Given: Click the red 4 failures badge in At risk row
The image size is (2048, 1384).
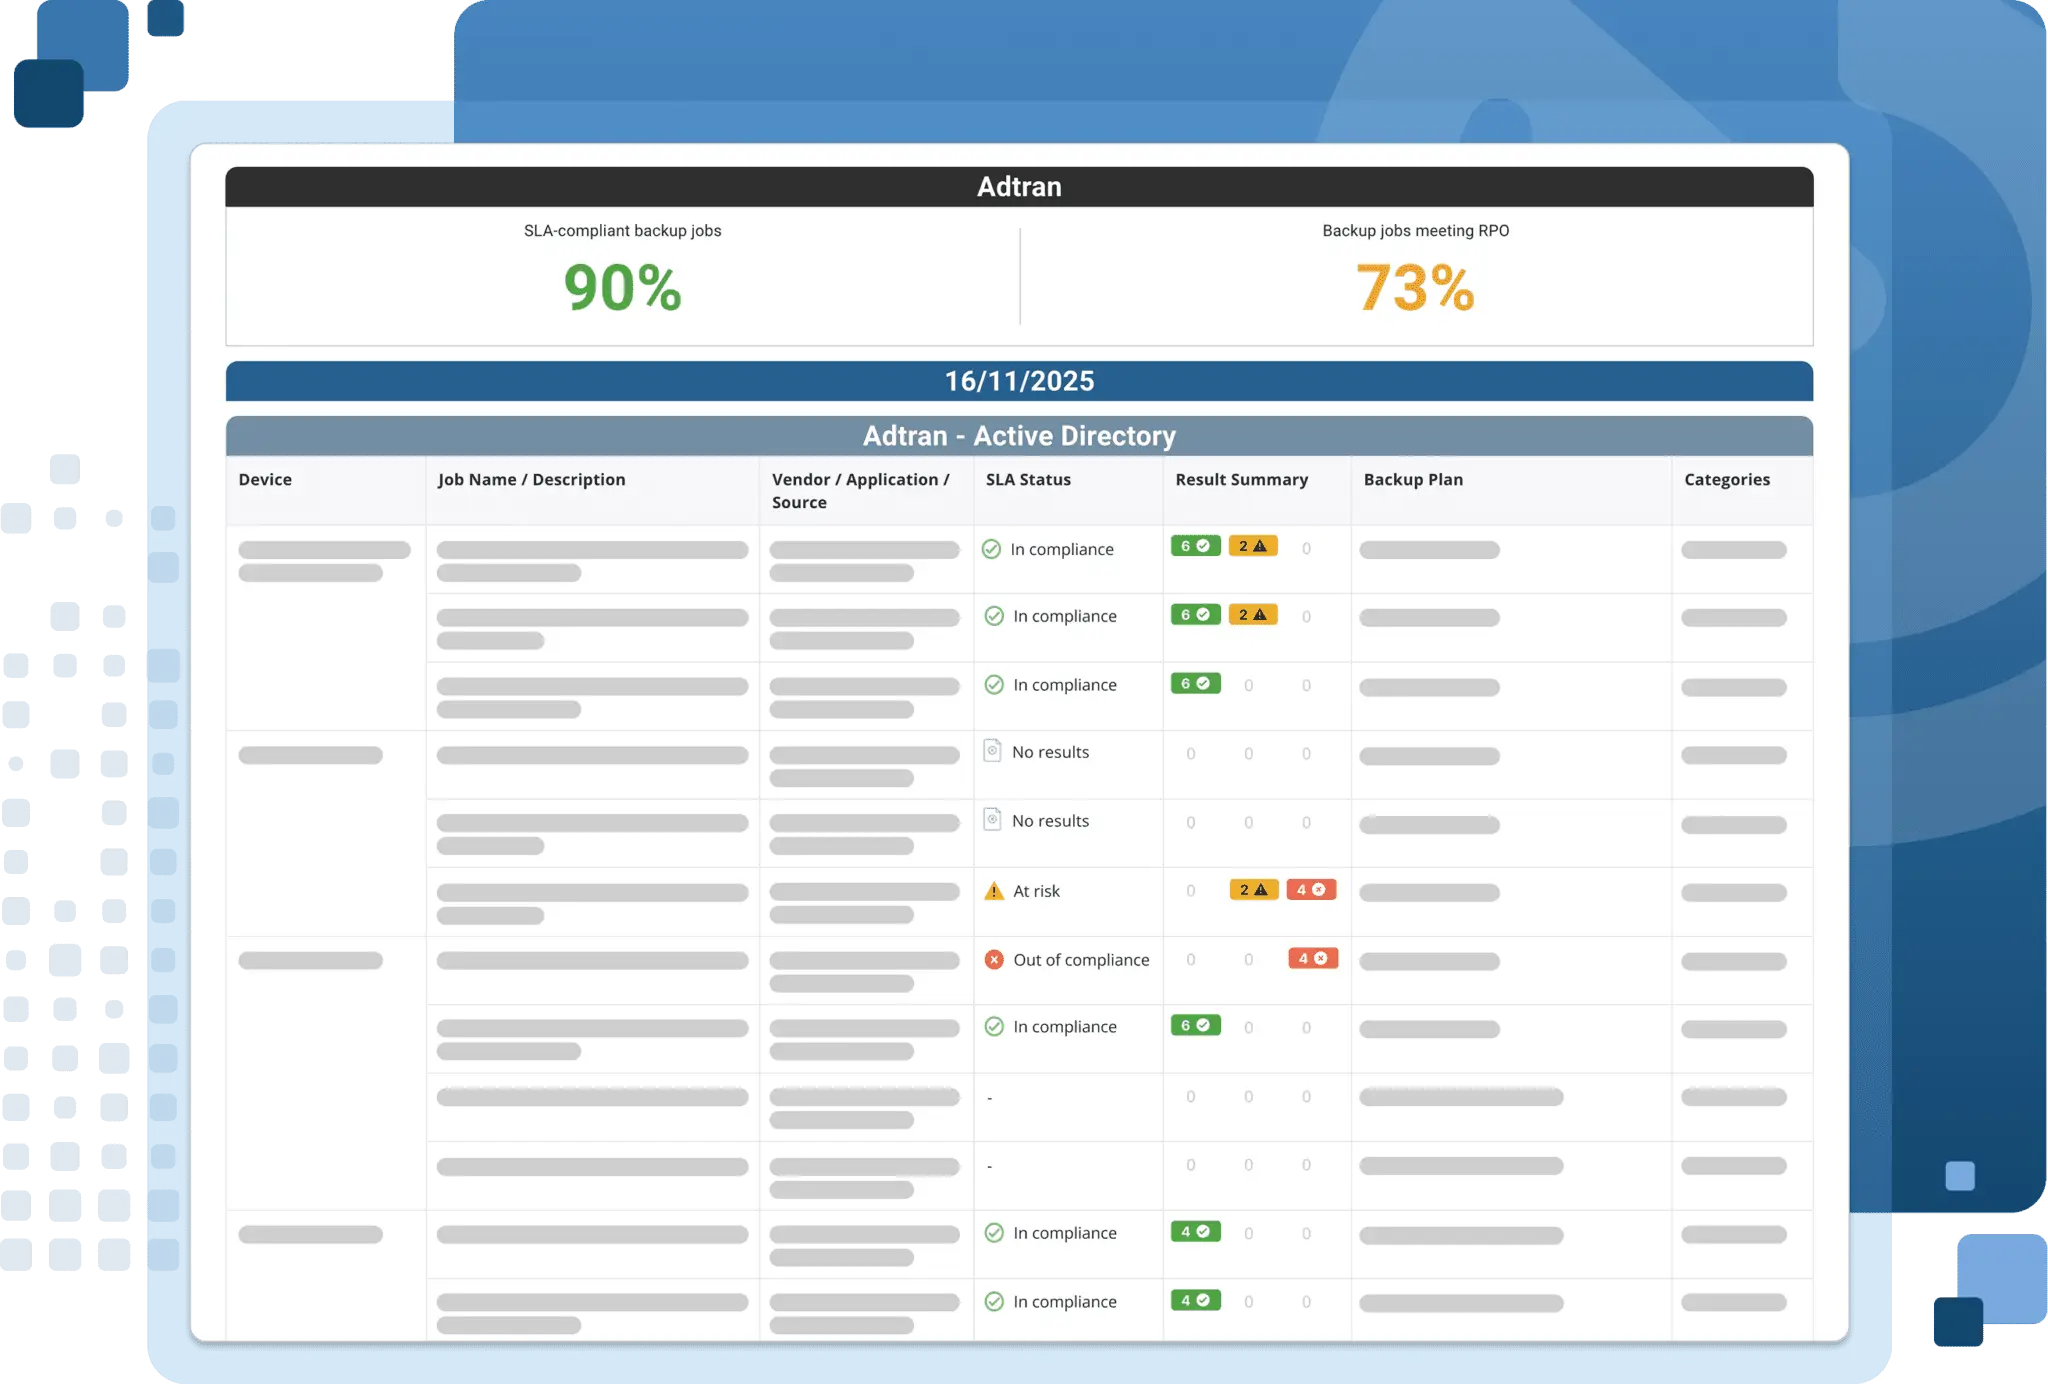Looking at the screenshot, I should pyautogui.click(x=1311, y=890).
